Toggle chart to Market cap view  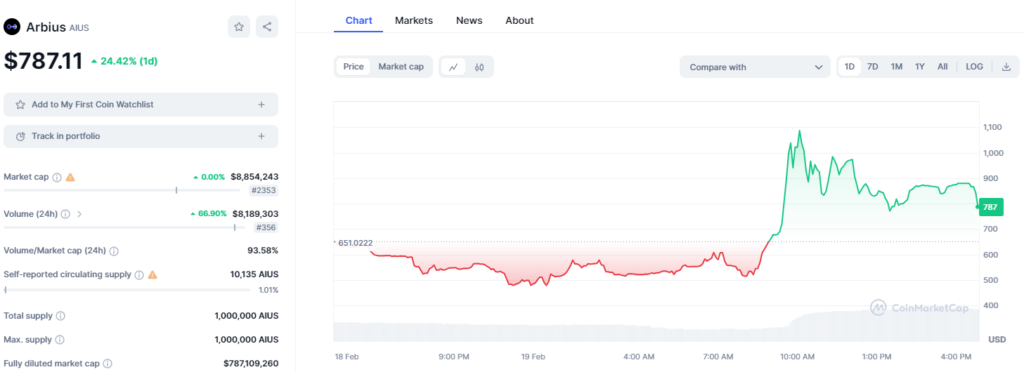coord(401,67)
